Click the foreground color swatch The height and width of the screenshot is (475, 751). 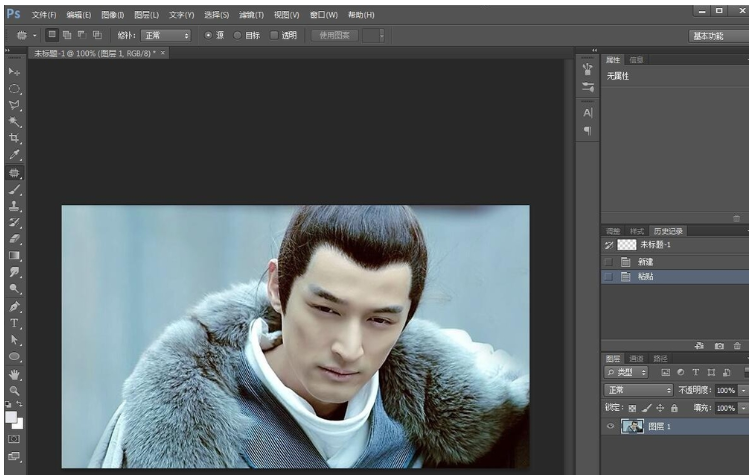tap(11, 416)
